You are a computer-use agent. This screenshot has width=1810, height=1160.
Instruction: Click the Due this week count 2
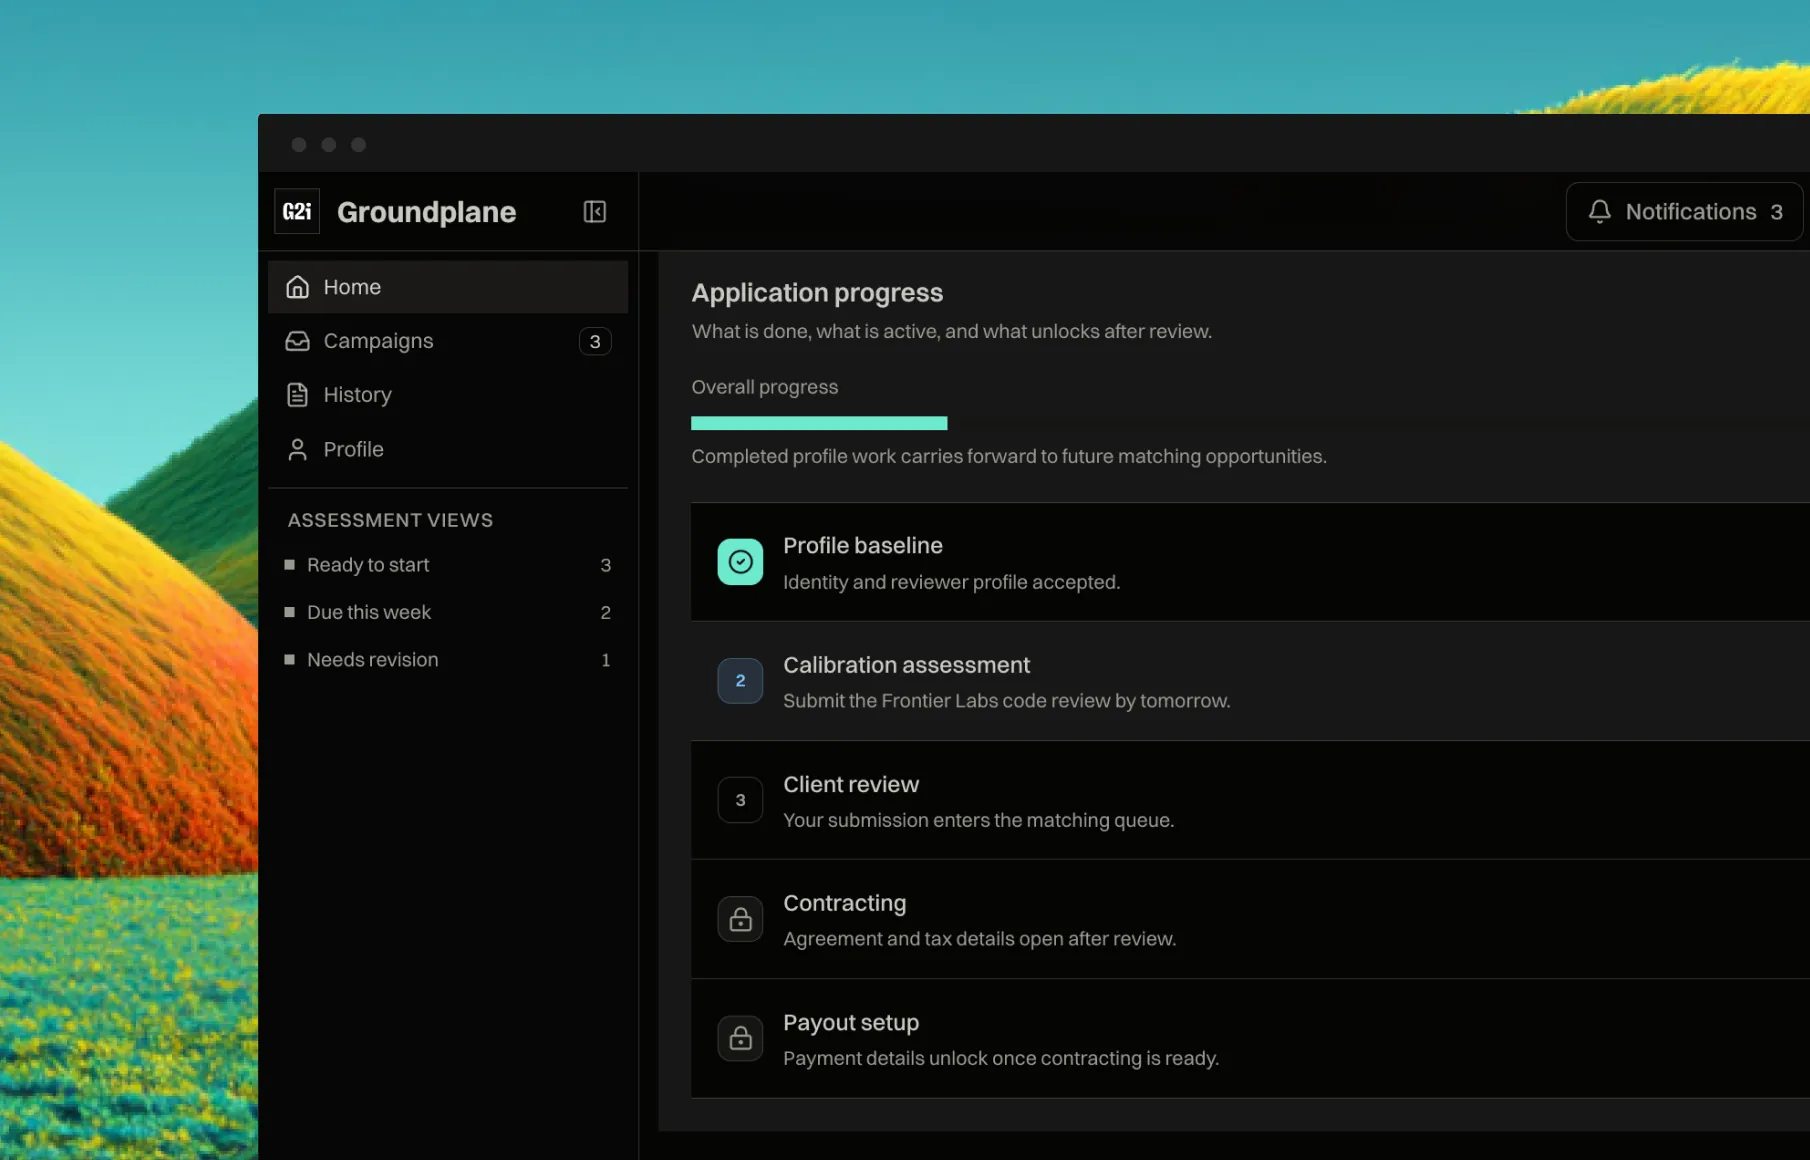[605, 612]
